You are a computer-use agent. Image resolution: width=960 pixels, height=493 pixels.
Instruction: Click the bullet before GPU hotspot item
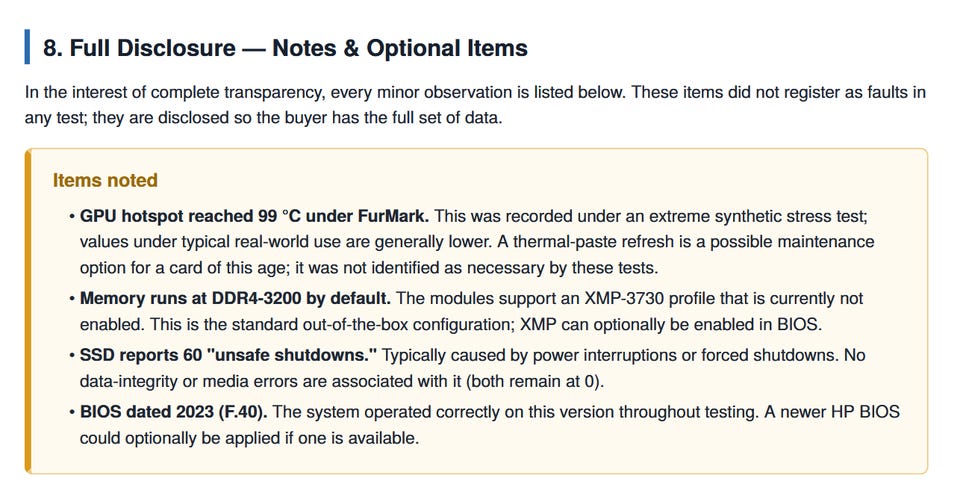72,217
